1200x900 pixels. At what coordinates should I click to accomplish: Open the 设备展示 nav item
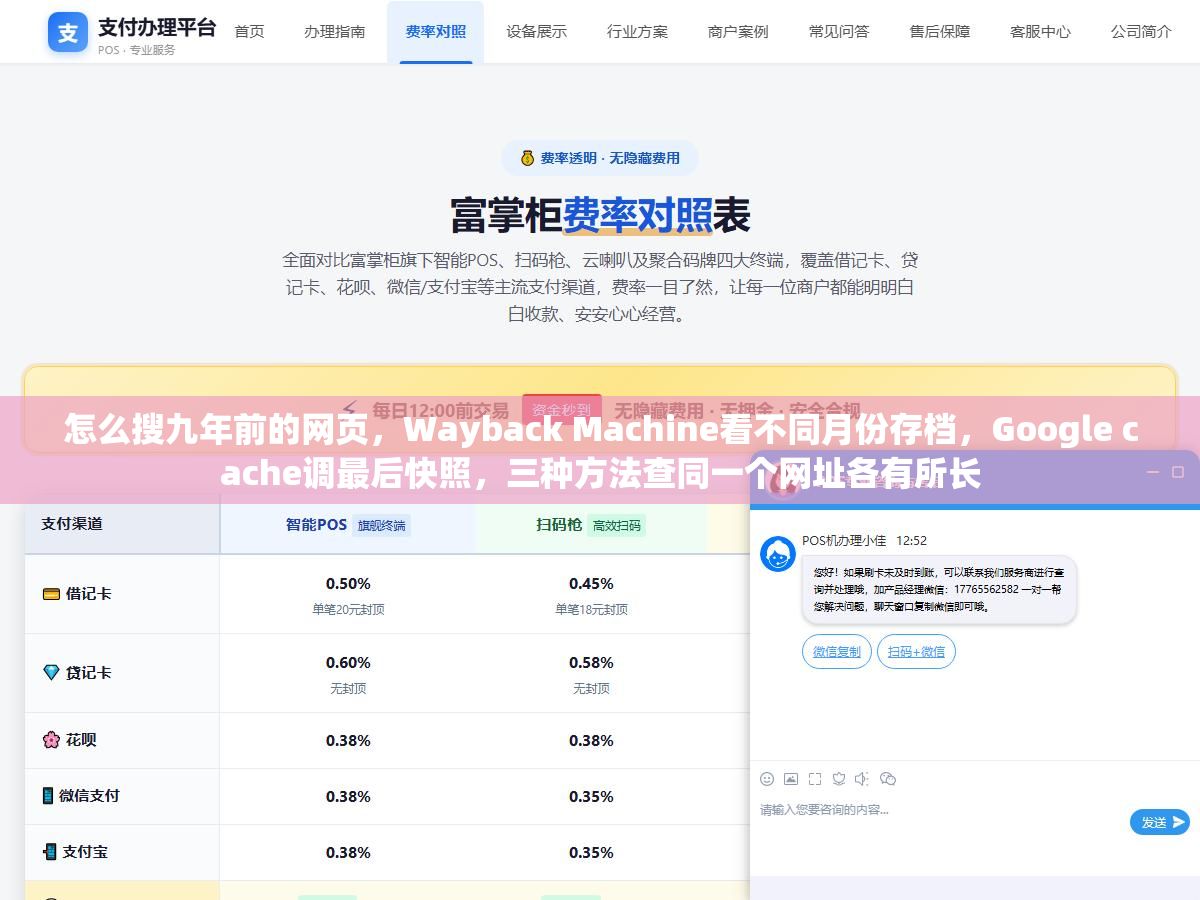click(x=536, y=32)
